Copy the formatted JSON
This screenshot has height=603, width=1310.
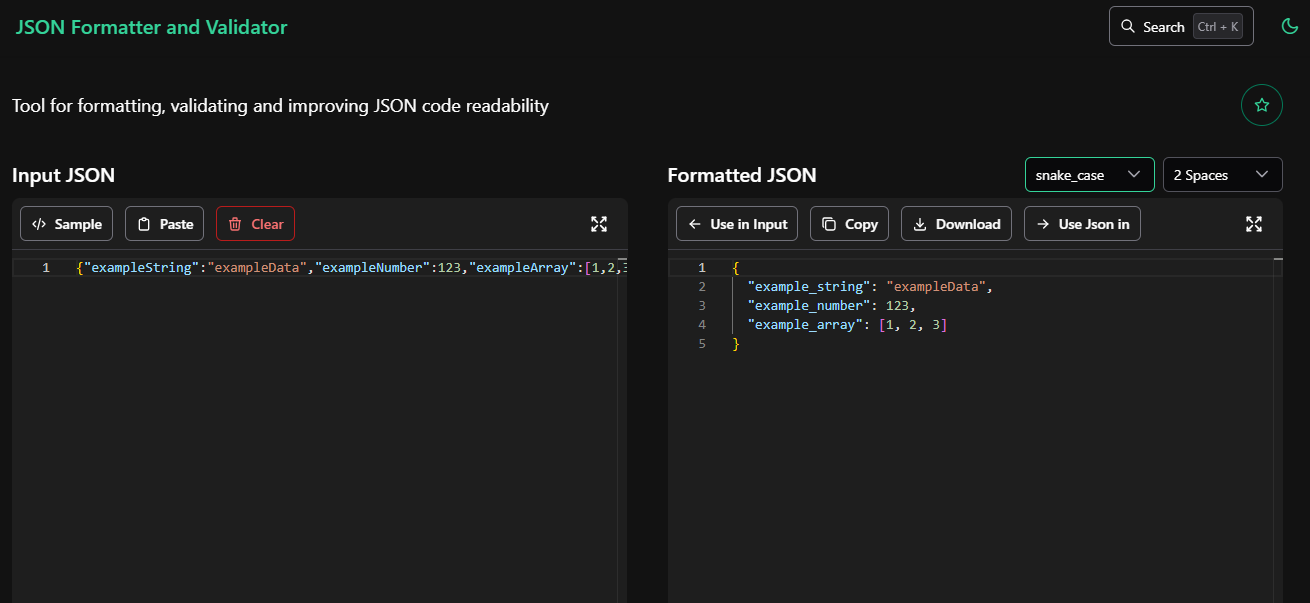pyautogui.click(x=849, y=224)
